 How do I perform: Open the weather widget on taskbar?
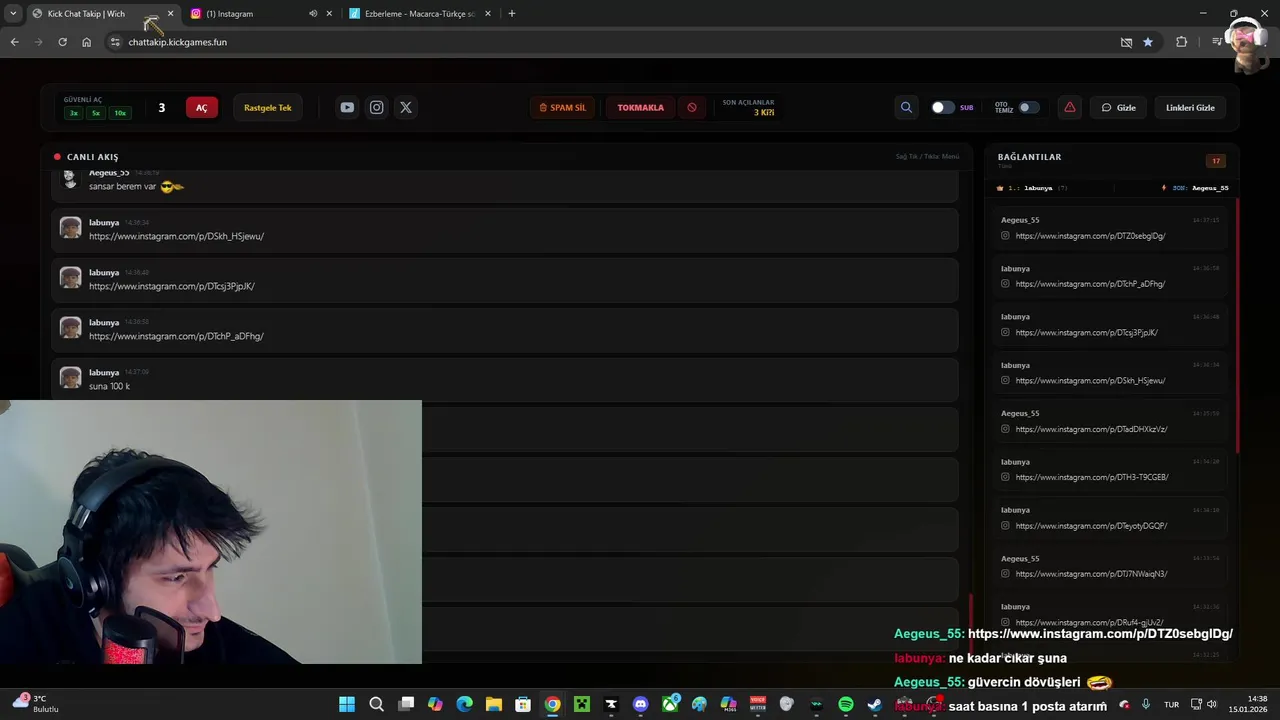coord(36,704)
